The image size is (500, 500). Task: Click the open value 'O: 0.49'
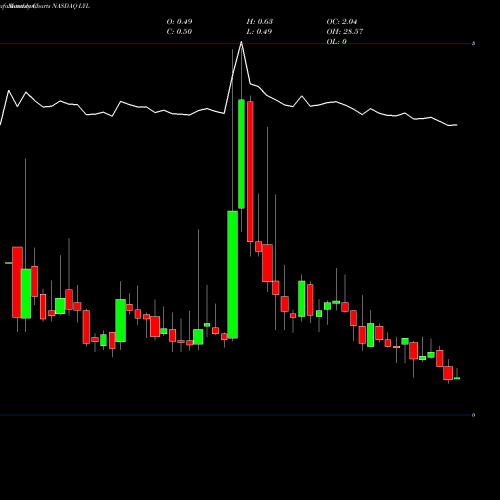pyautogui.click(x=179, y=22)
